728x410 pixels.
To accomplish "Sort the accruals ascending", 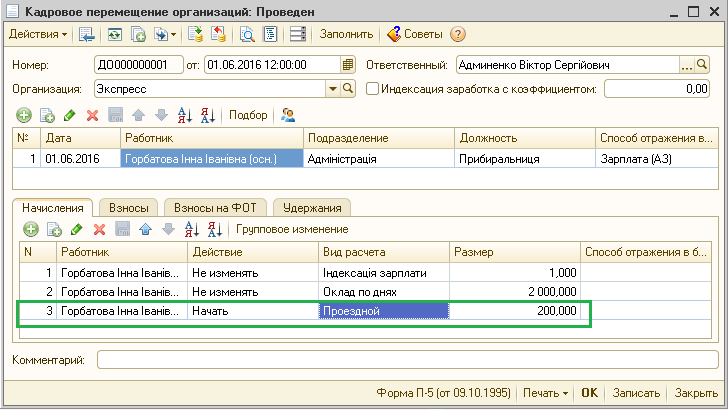I will (x=191, y=229).
